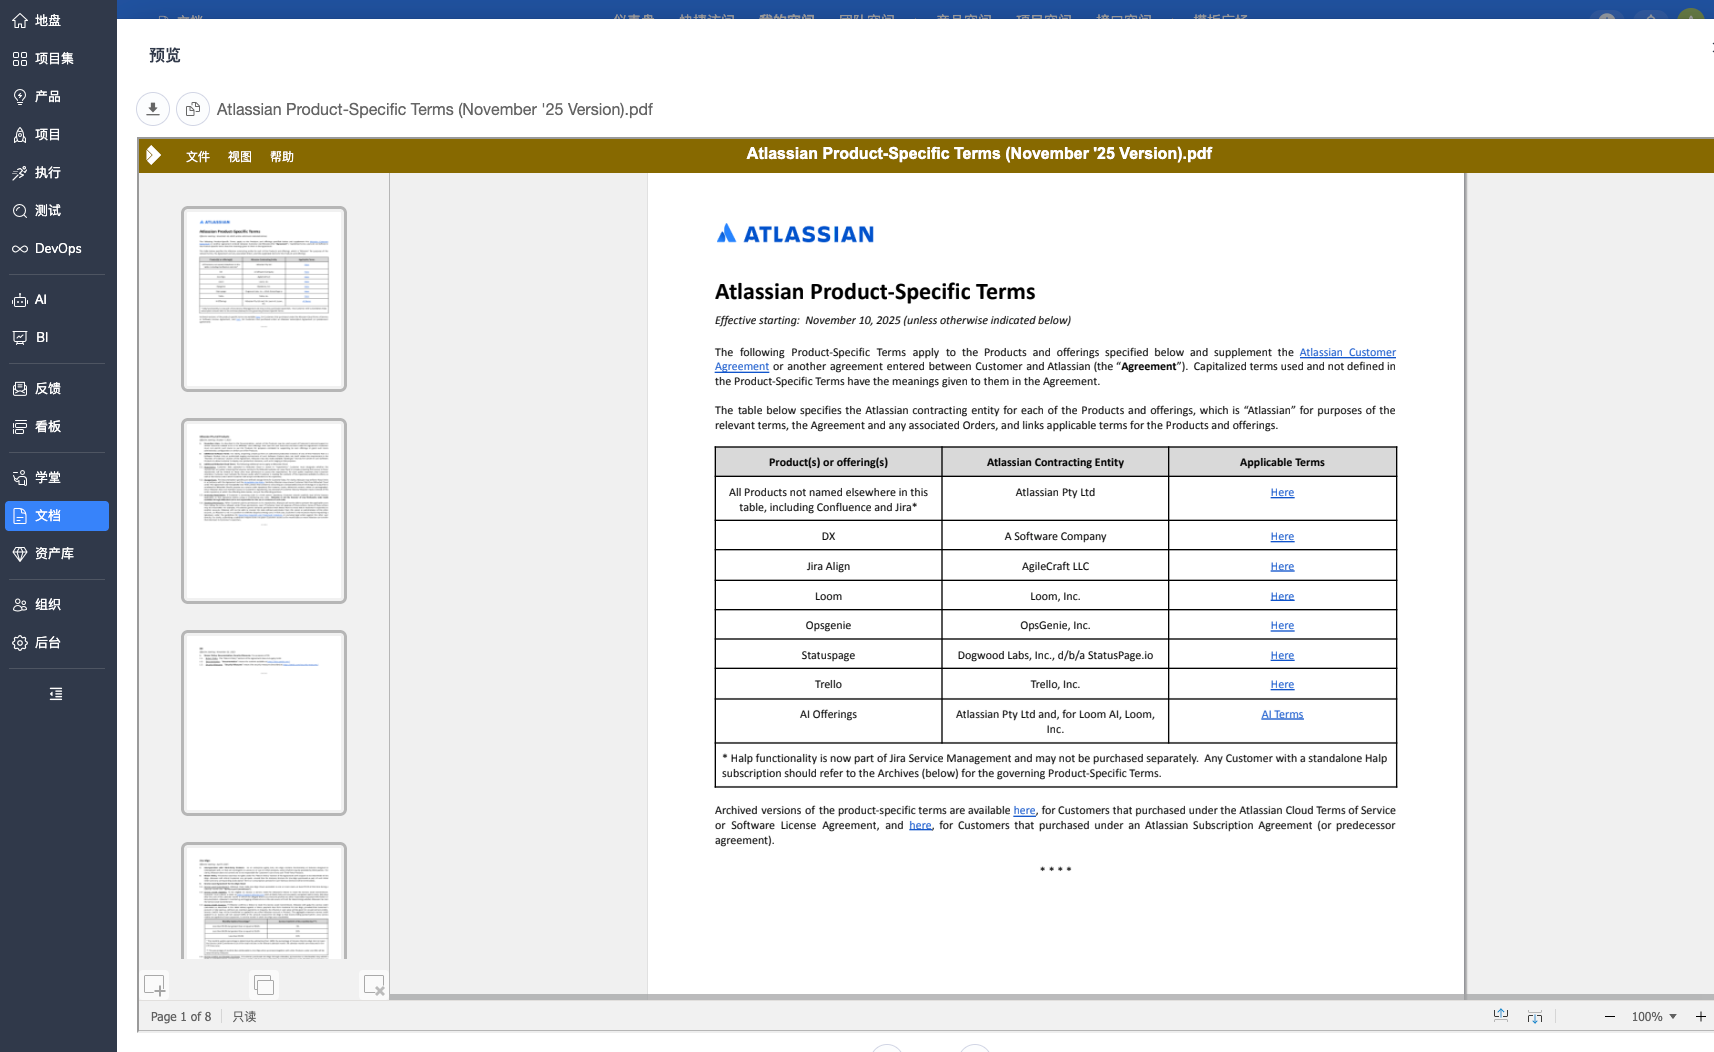Go to previous page using up-arrow icon
1714x1052 pixels.
1501,1016
